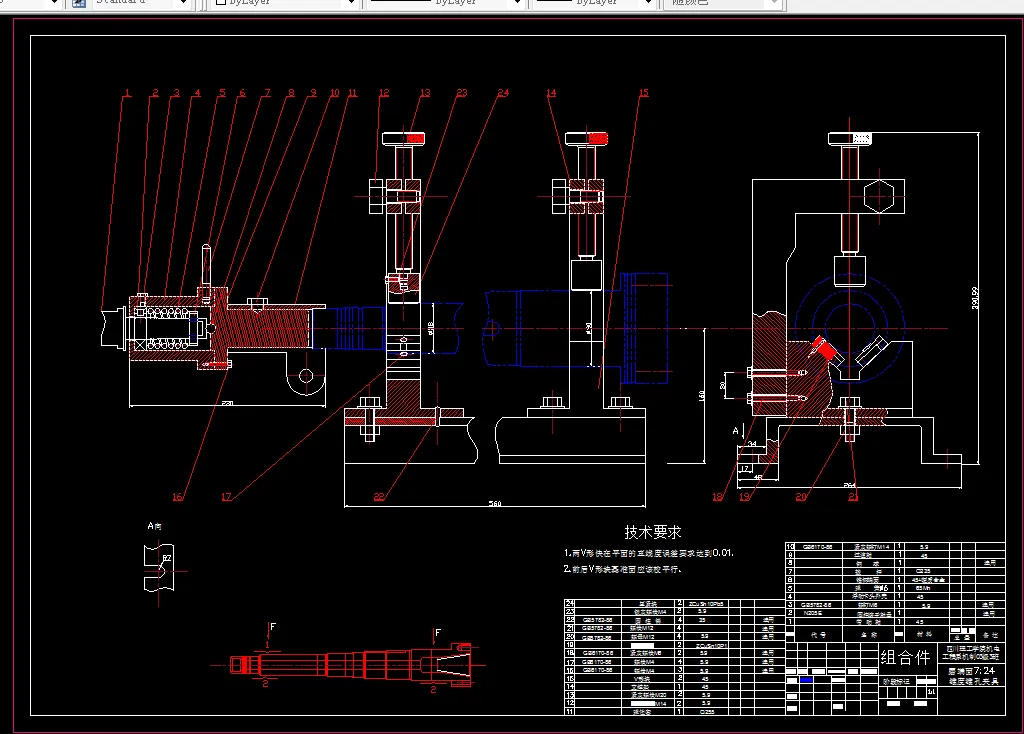
Task: Select part balloon number 19
Action: click(744, 497)
